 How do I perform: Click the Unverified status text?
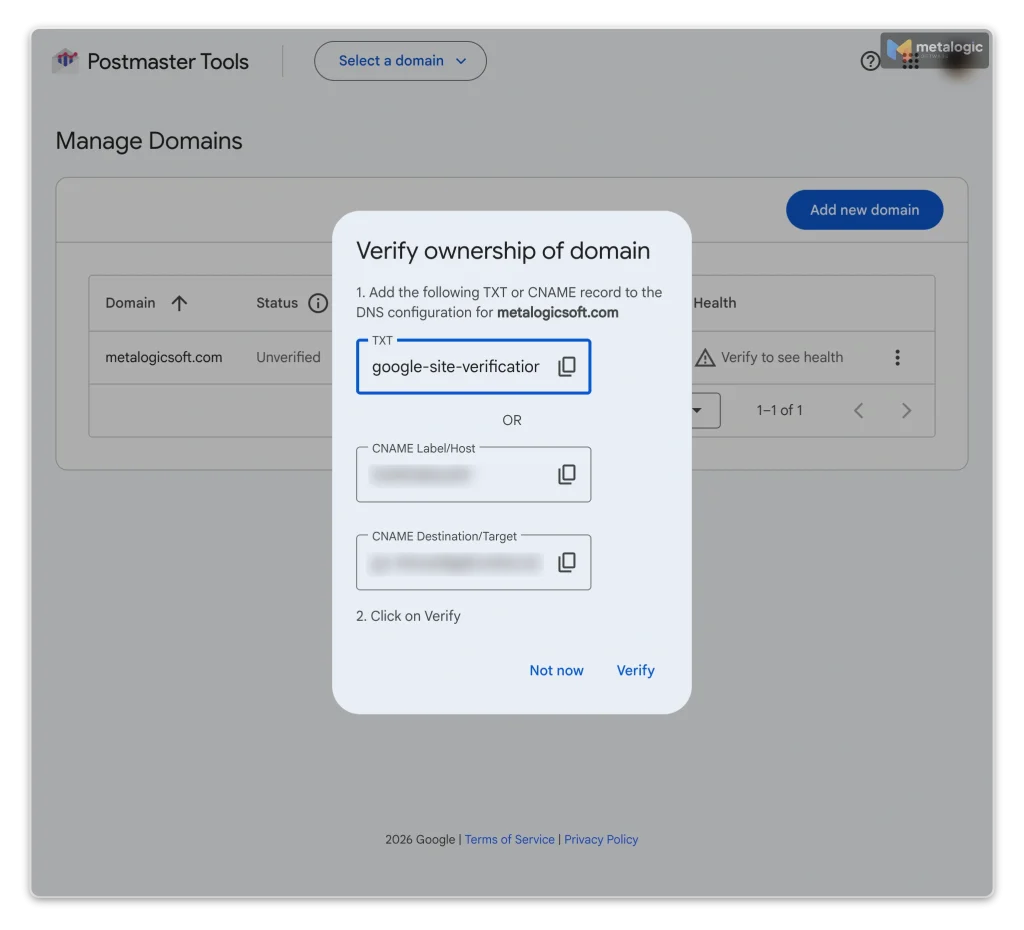click(x=288, y=357)
